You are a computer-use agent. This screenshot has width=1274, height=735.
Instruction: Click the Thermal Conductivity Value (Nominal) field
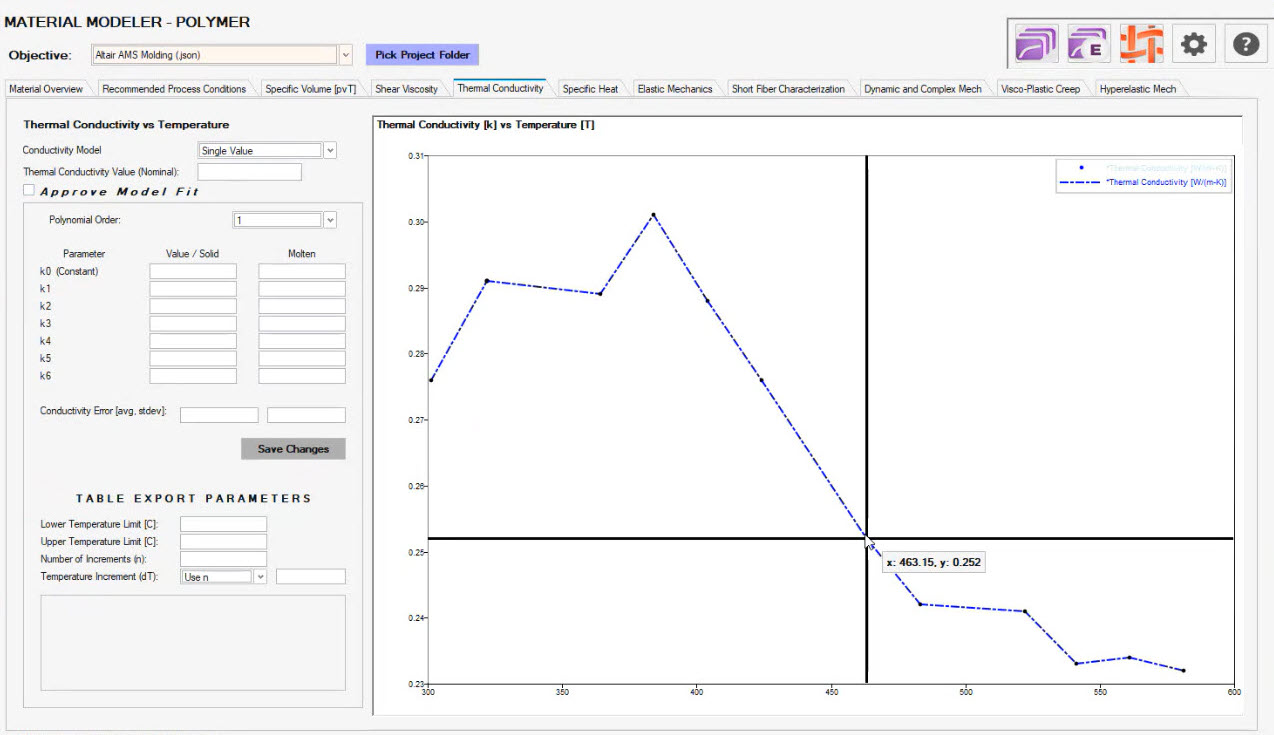pyautogui.click(x=249, y=172)
